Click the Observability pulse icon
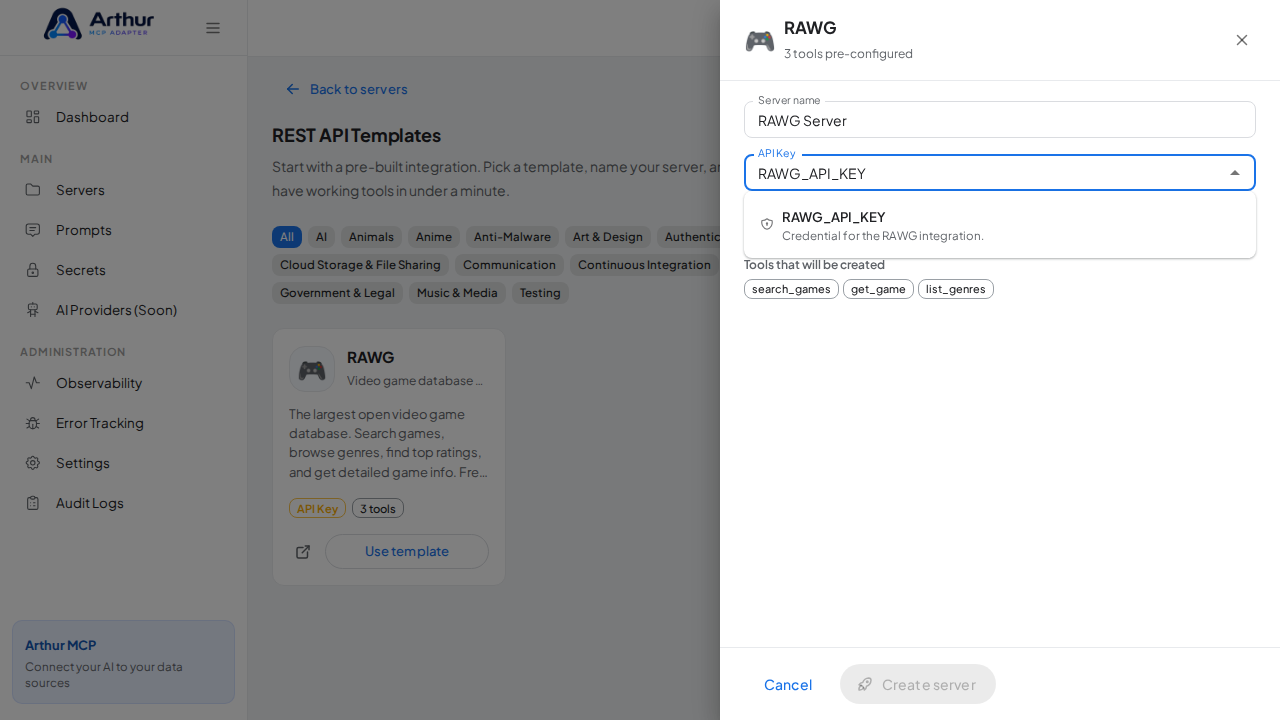The width and height of the screenshot is (1280, 720). click(x=33, y=383)
